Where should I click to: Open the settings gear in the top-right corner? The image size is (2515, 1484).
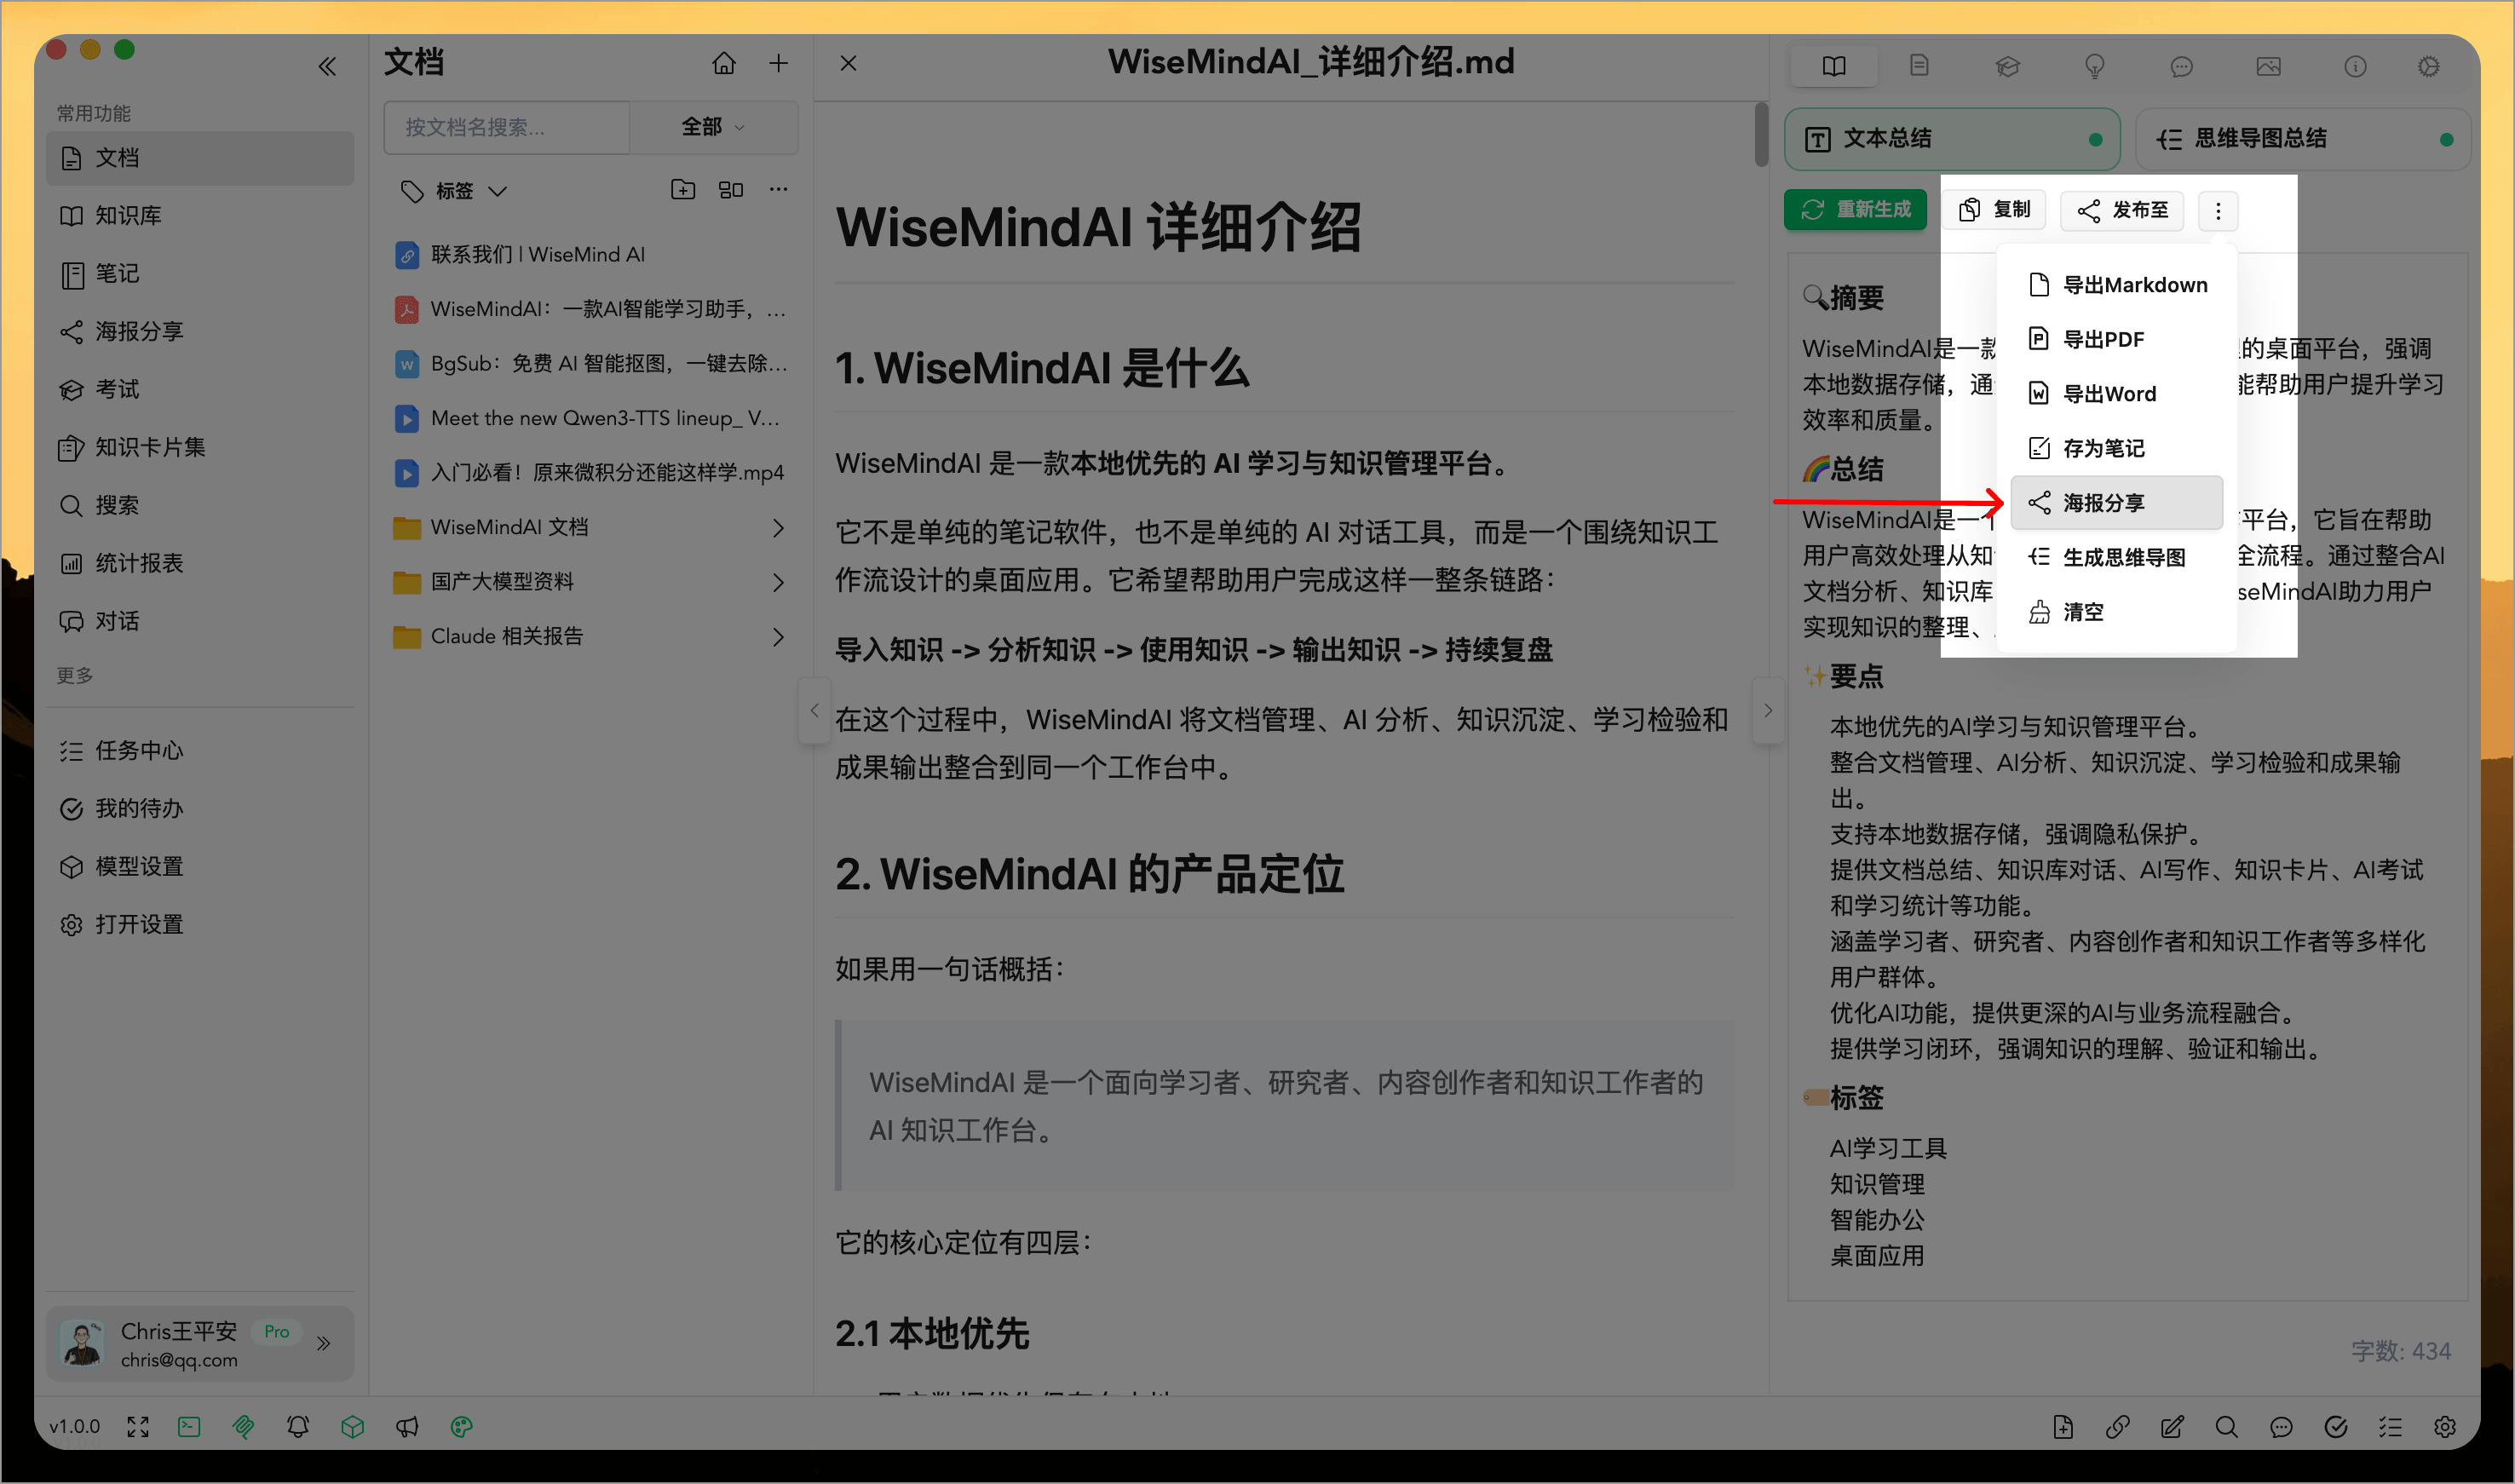click(x=2430, y=66)
